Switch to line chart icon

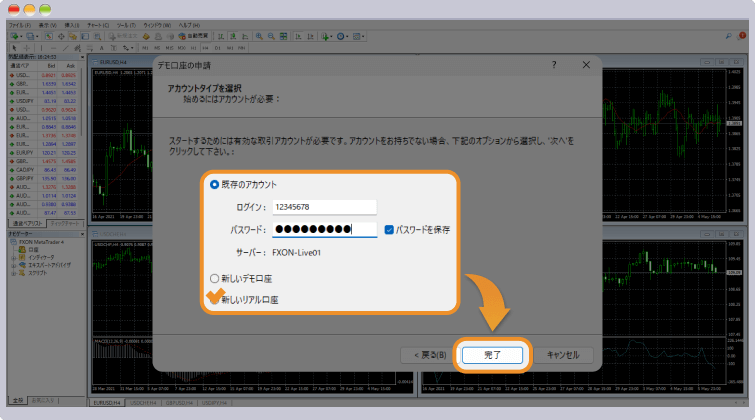(245, 36)
